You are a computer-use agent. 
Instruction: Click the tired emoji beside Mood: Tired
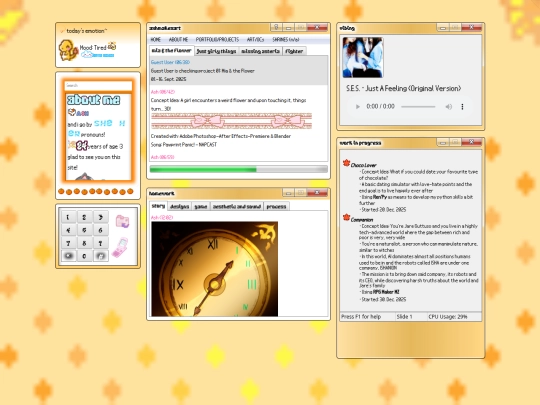coord(112,46)
